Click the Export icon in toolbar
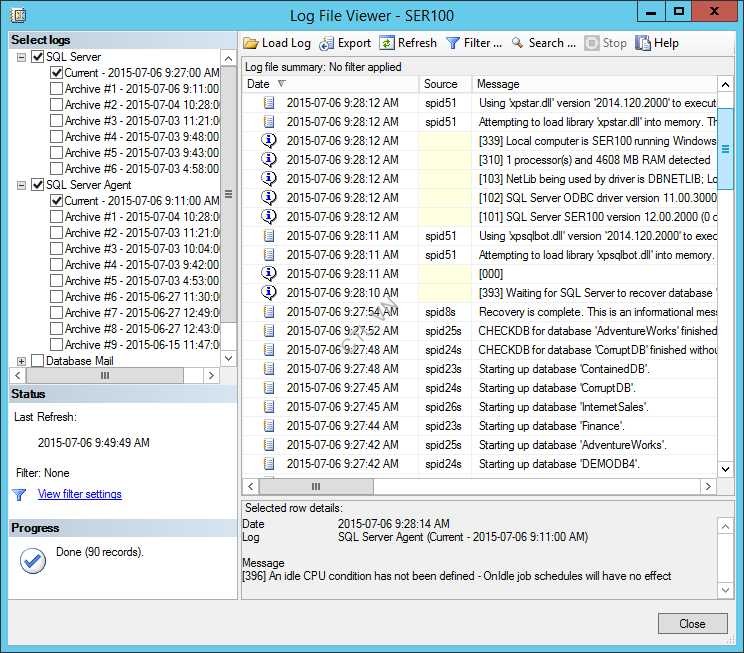The image size is (744, 653). point(326,43)
